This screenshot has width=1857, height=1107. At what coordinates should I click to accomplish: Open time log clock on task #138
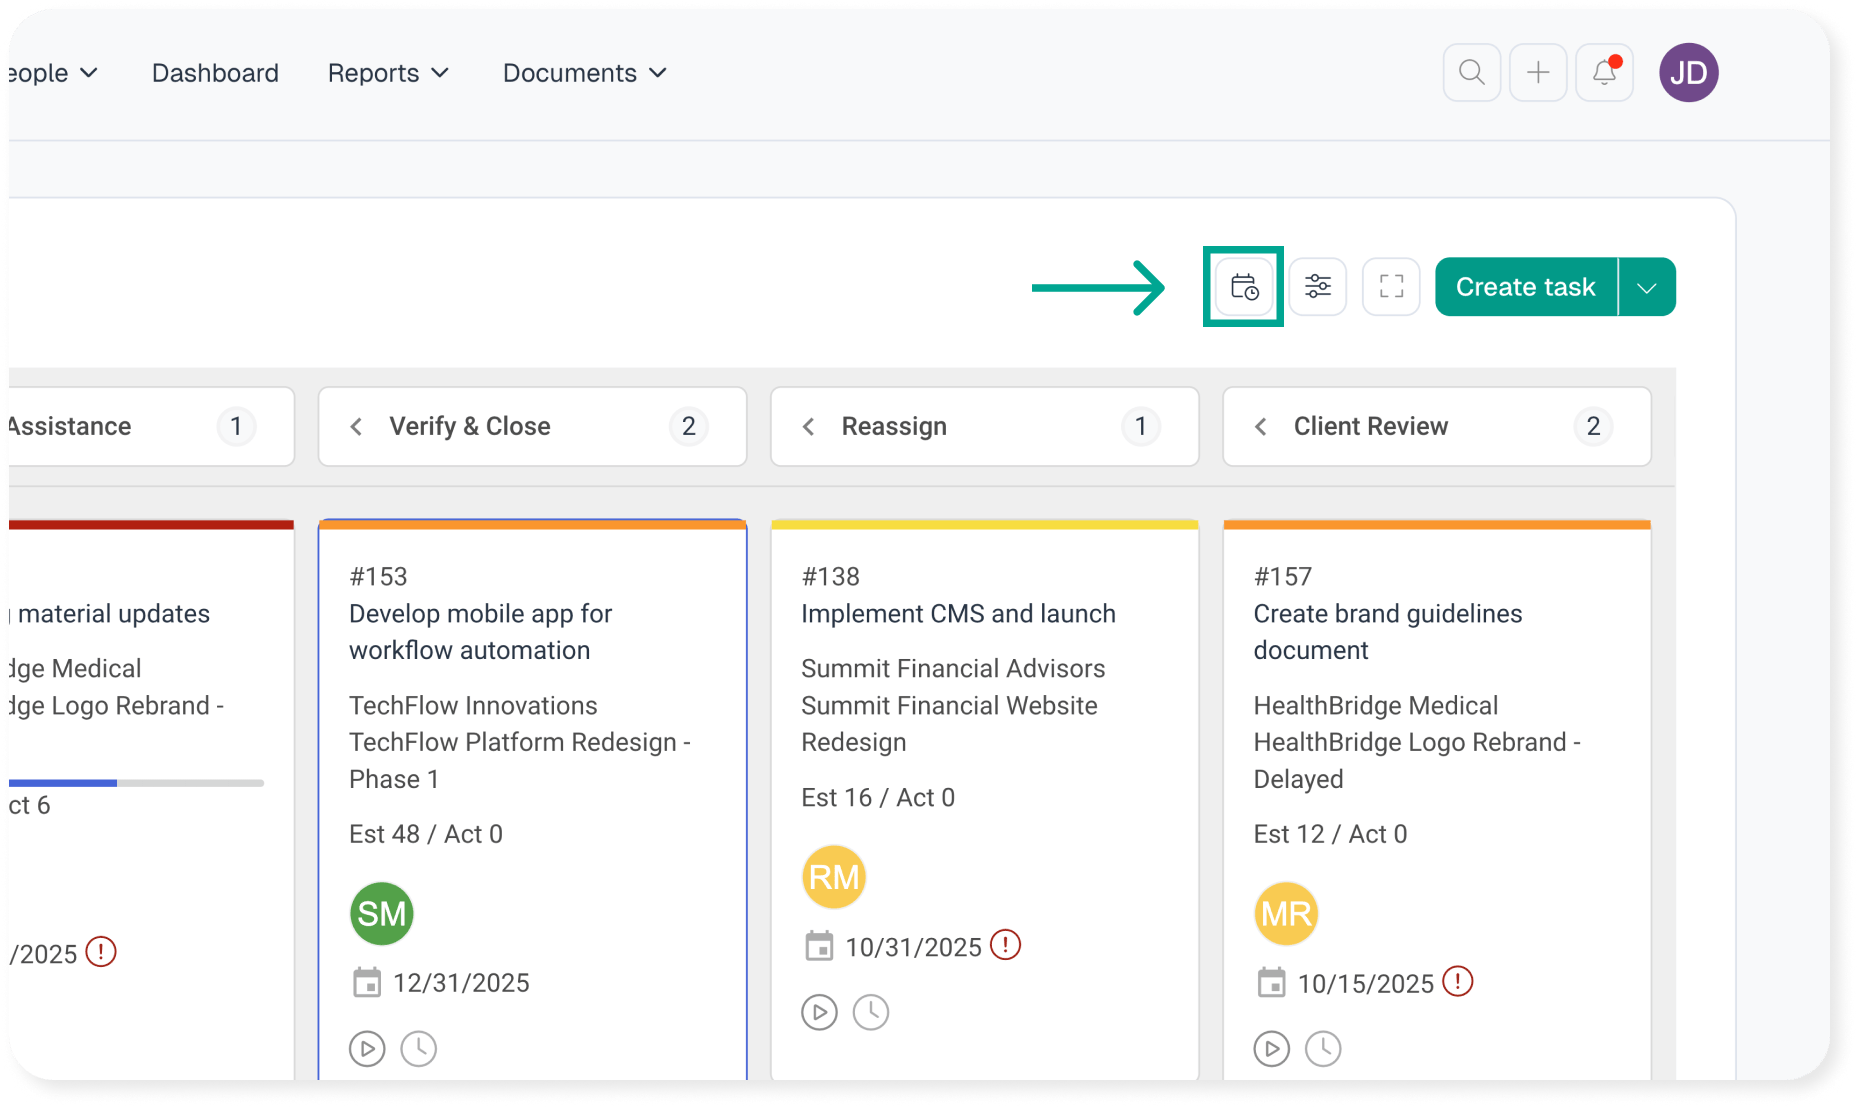tap(871, 1012)
